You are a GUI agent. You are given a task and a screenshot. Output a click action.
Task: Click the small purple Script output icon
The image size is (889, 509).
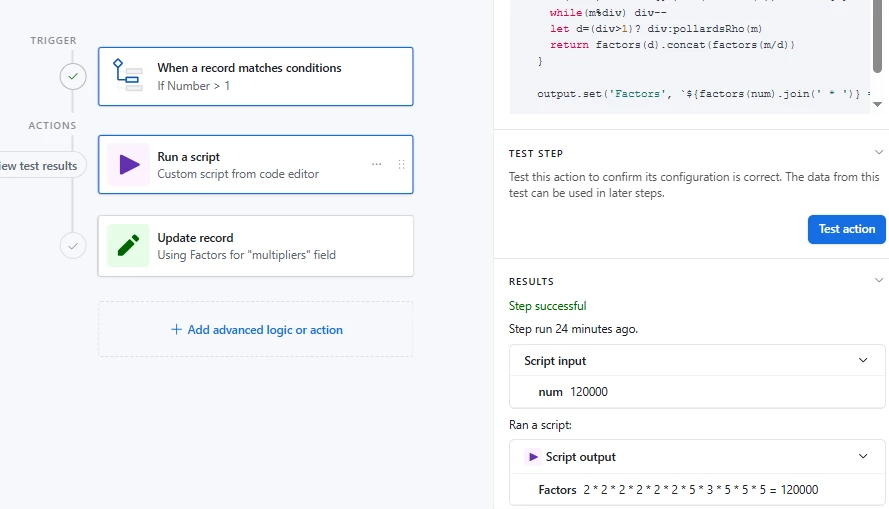pos(533,457)
